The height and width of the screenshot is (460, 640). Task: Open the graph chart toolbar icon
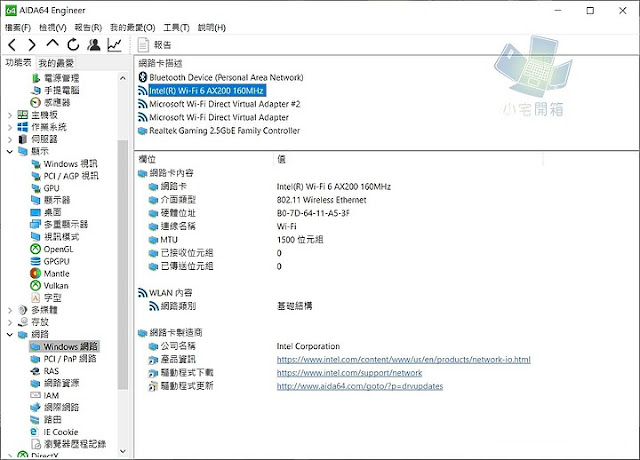tap(115, 44)
